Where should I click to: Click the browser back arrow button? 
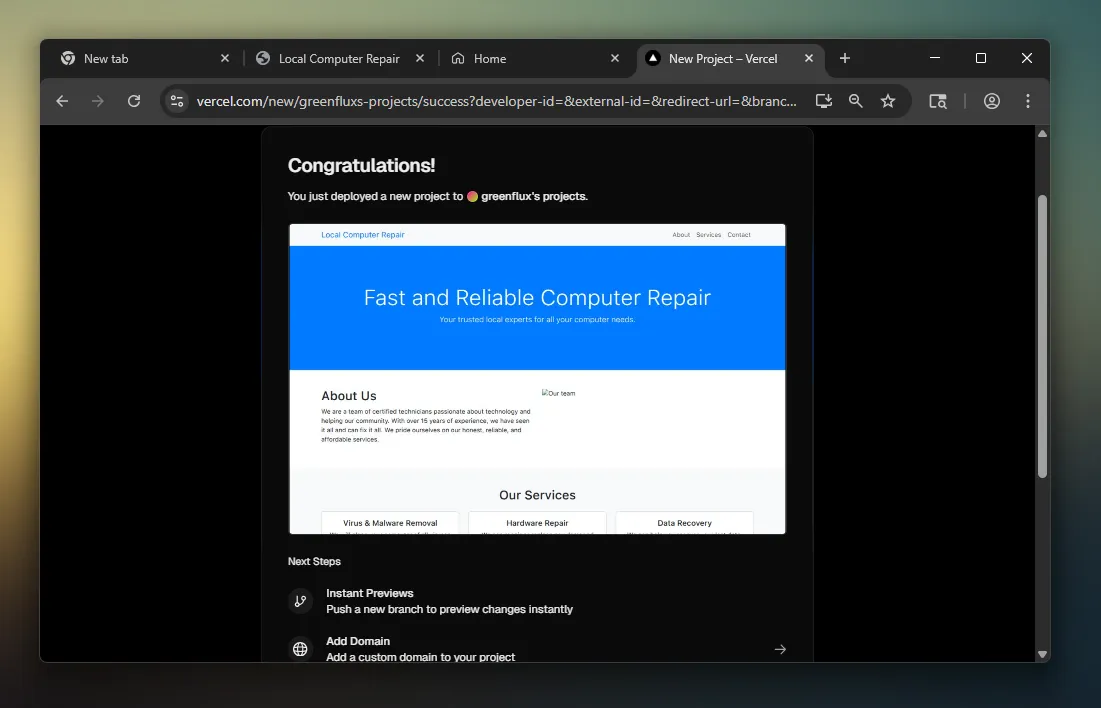click(x=62, y=101)
